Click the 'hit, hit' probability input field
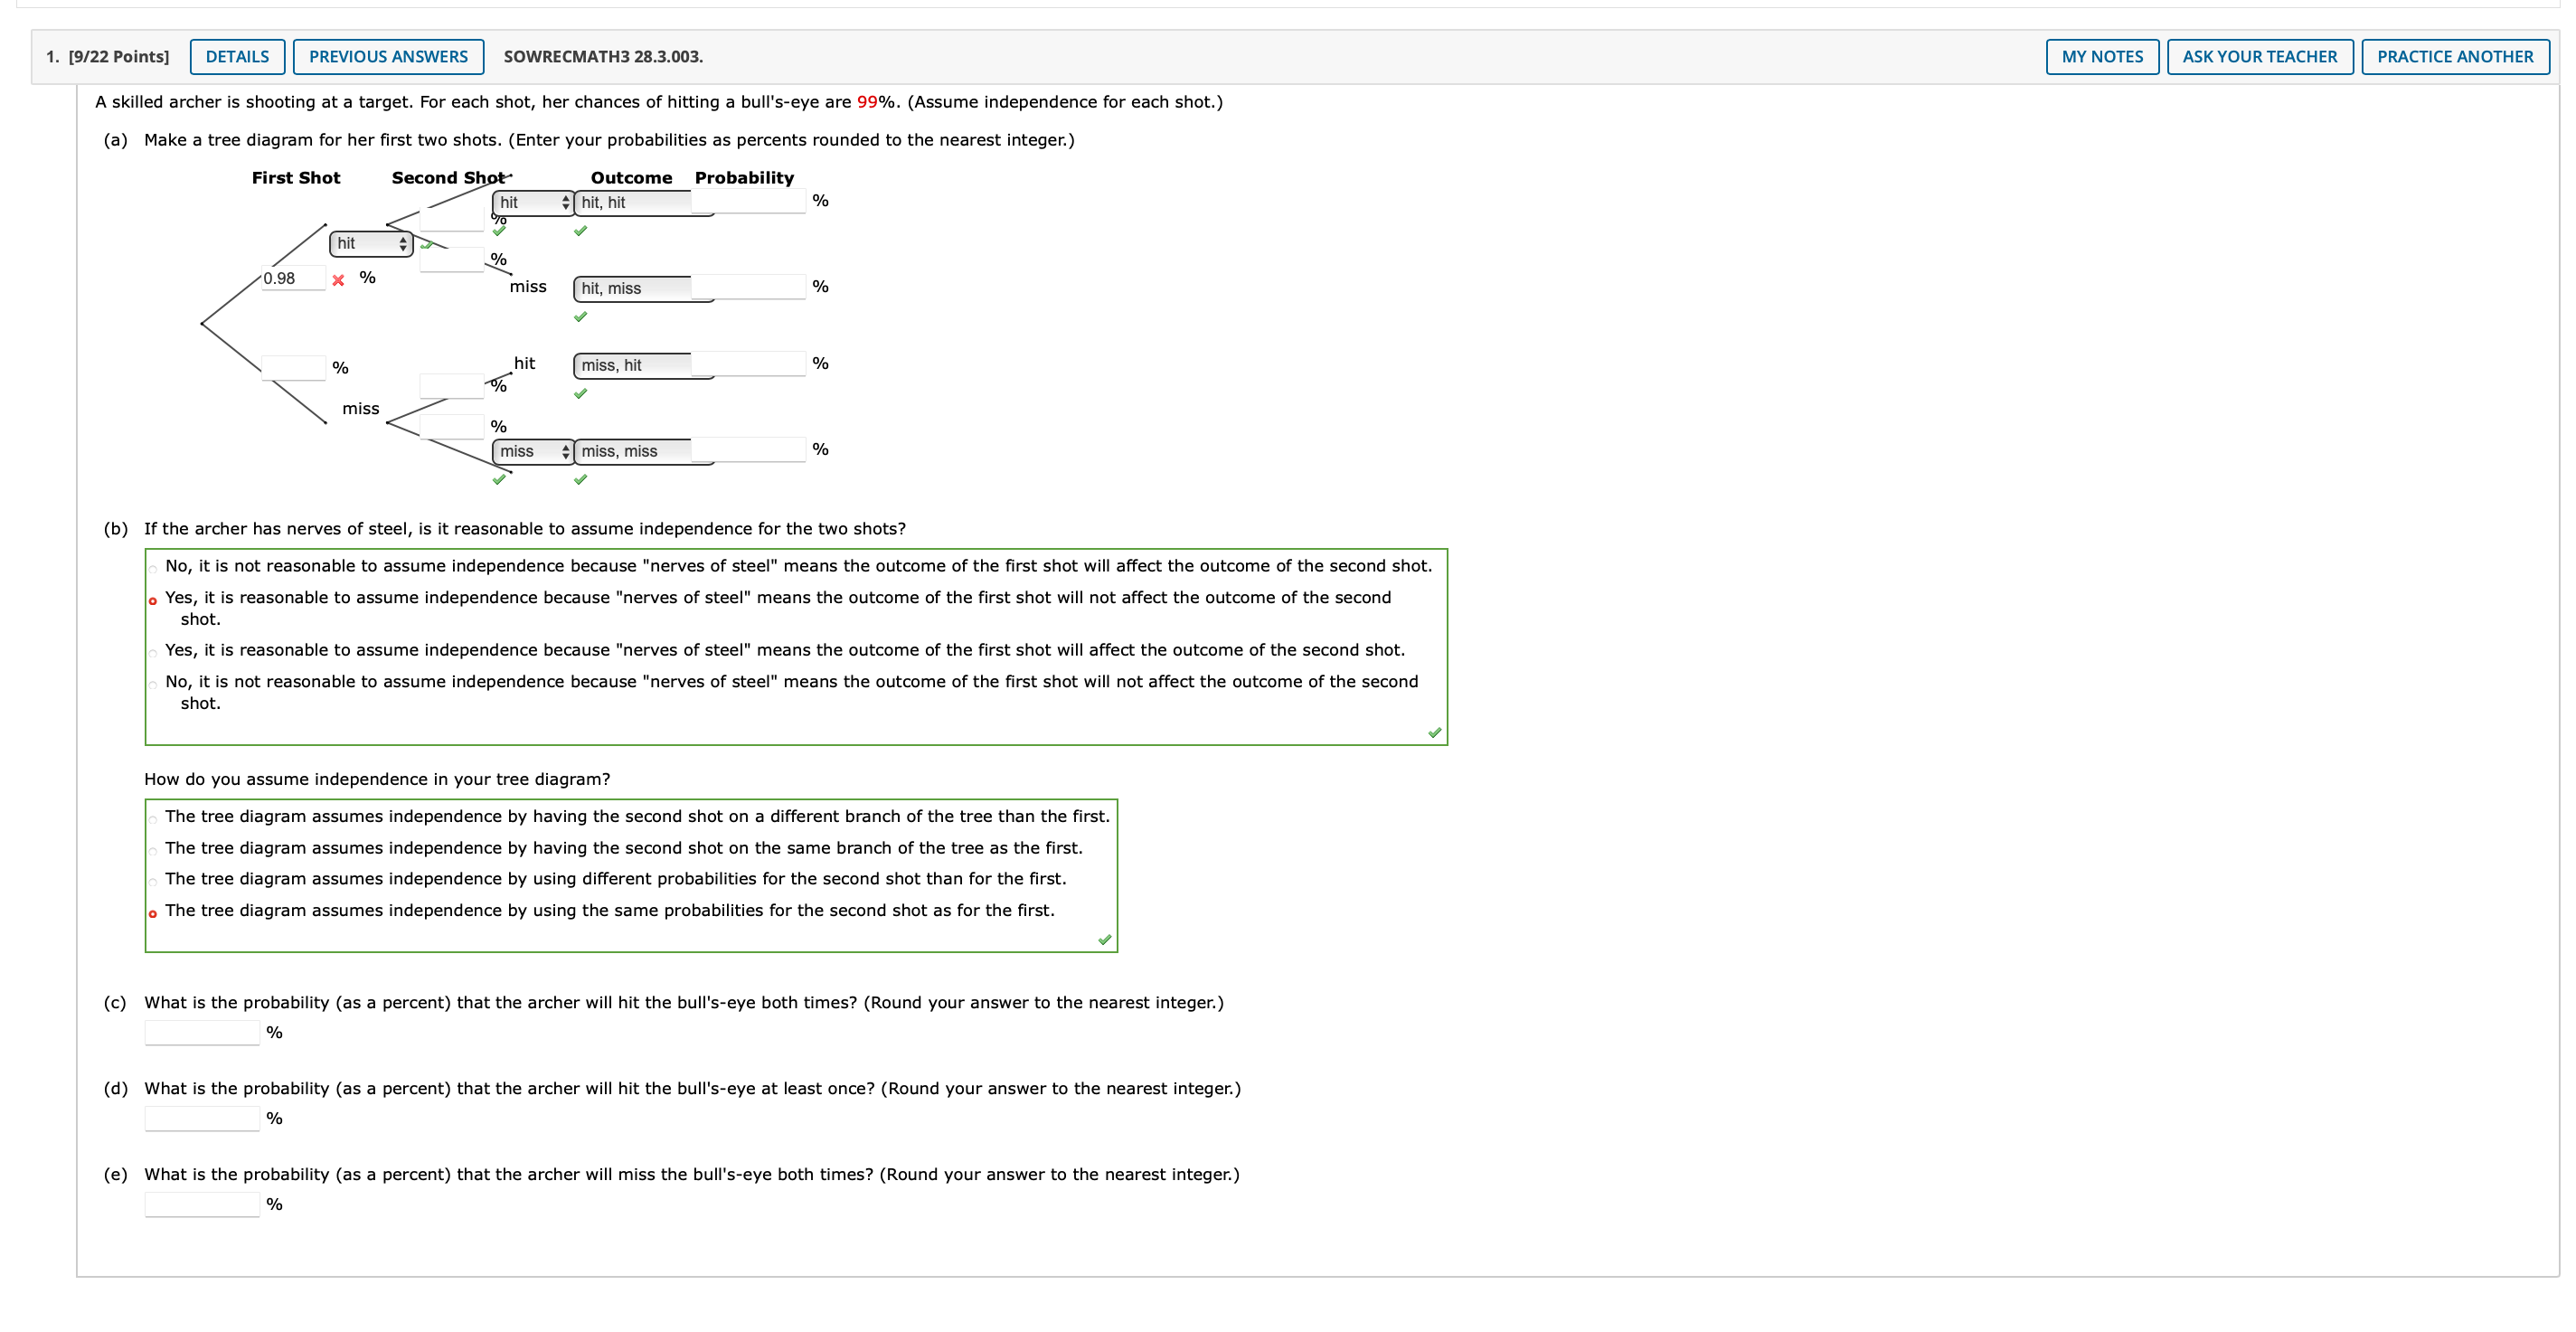The width and height of the screenshot is (2576, 1332). click(x=748, y=201)
